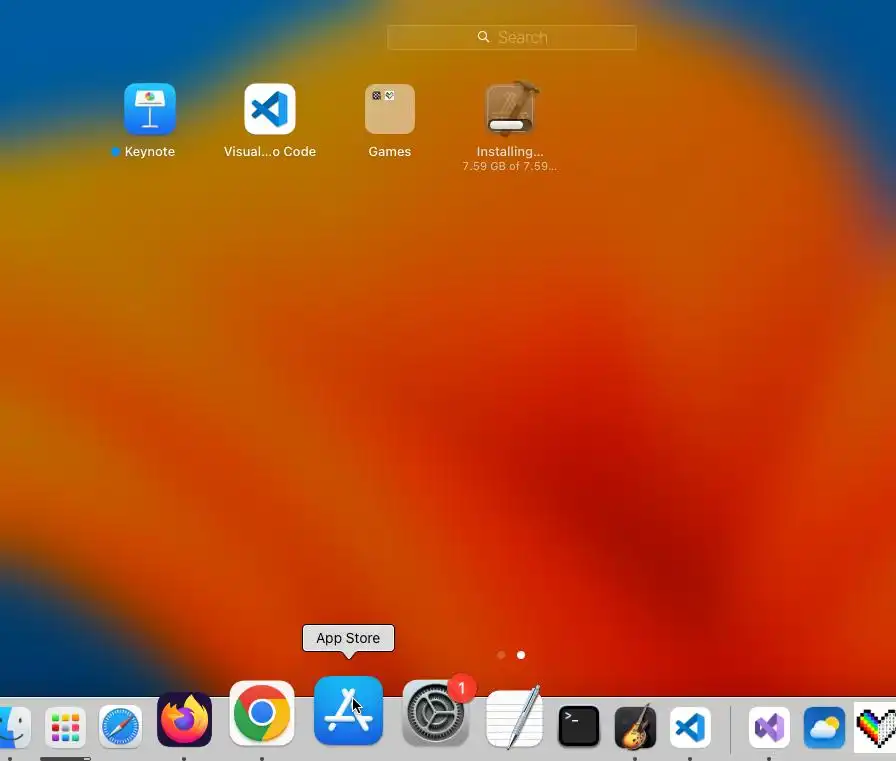896x761 pixels.
Task: Open Google Chrome from the Dock
Action: tap(262, 713)
